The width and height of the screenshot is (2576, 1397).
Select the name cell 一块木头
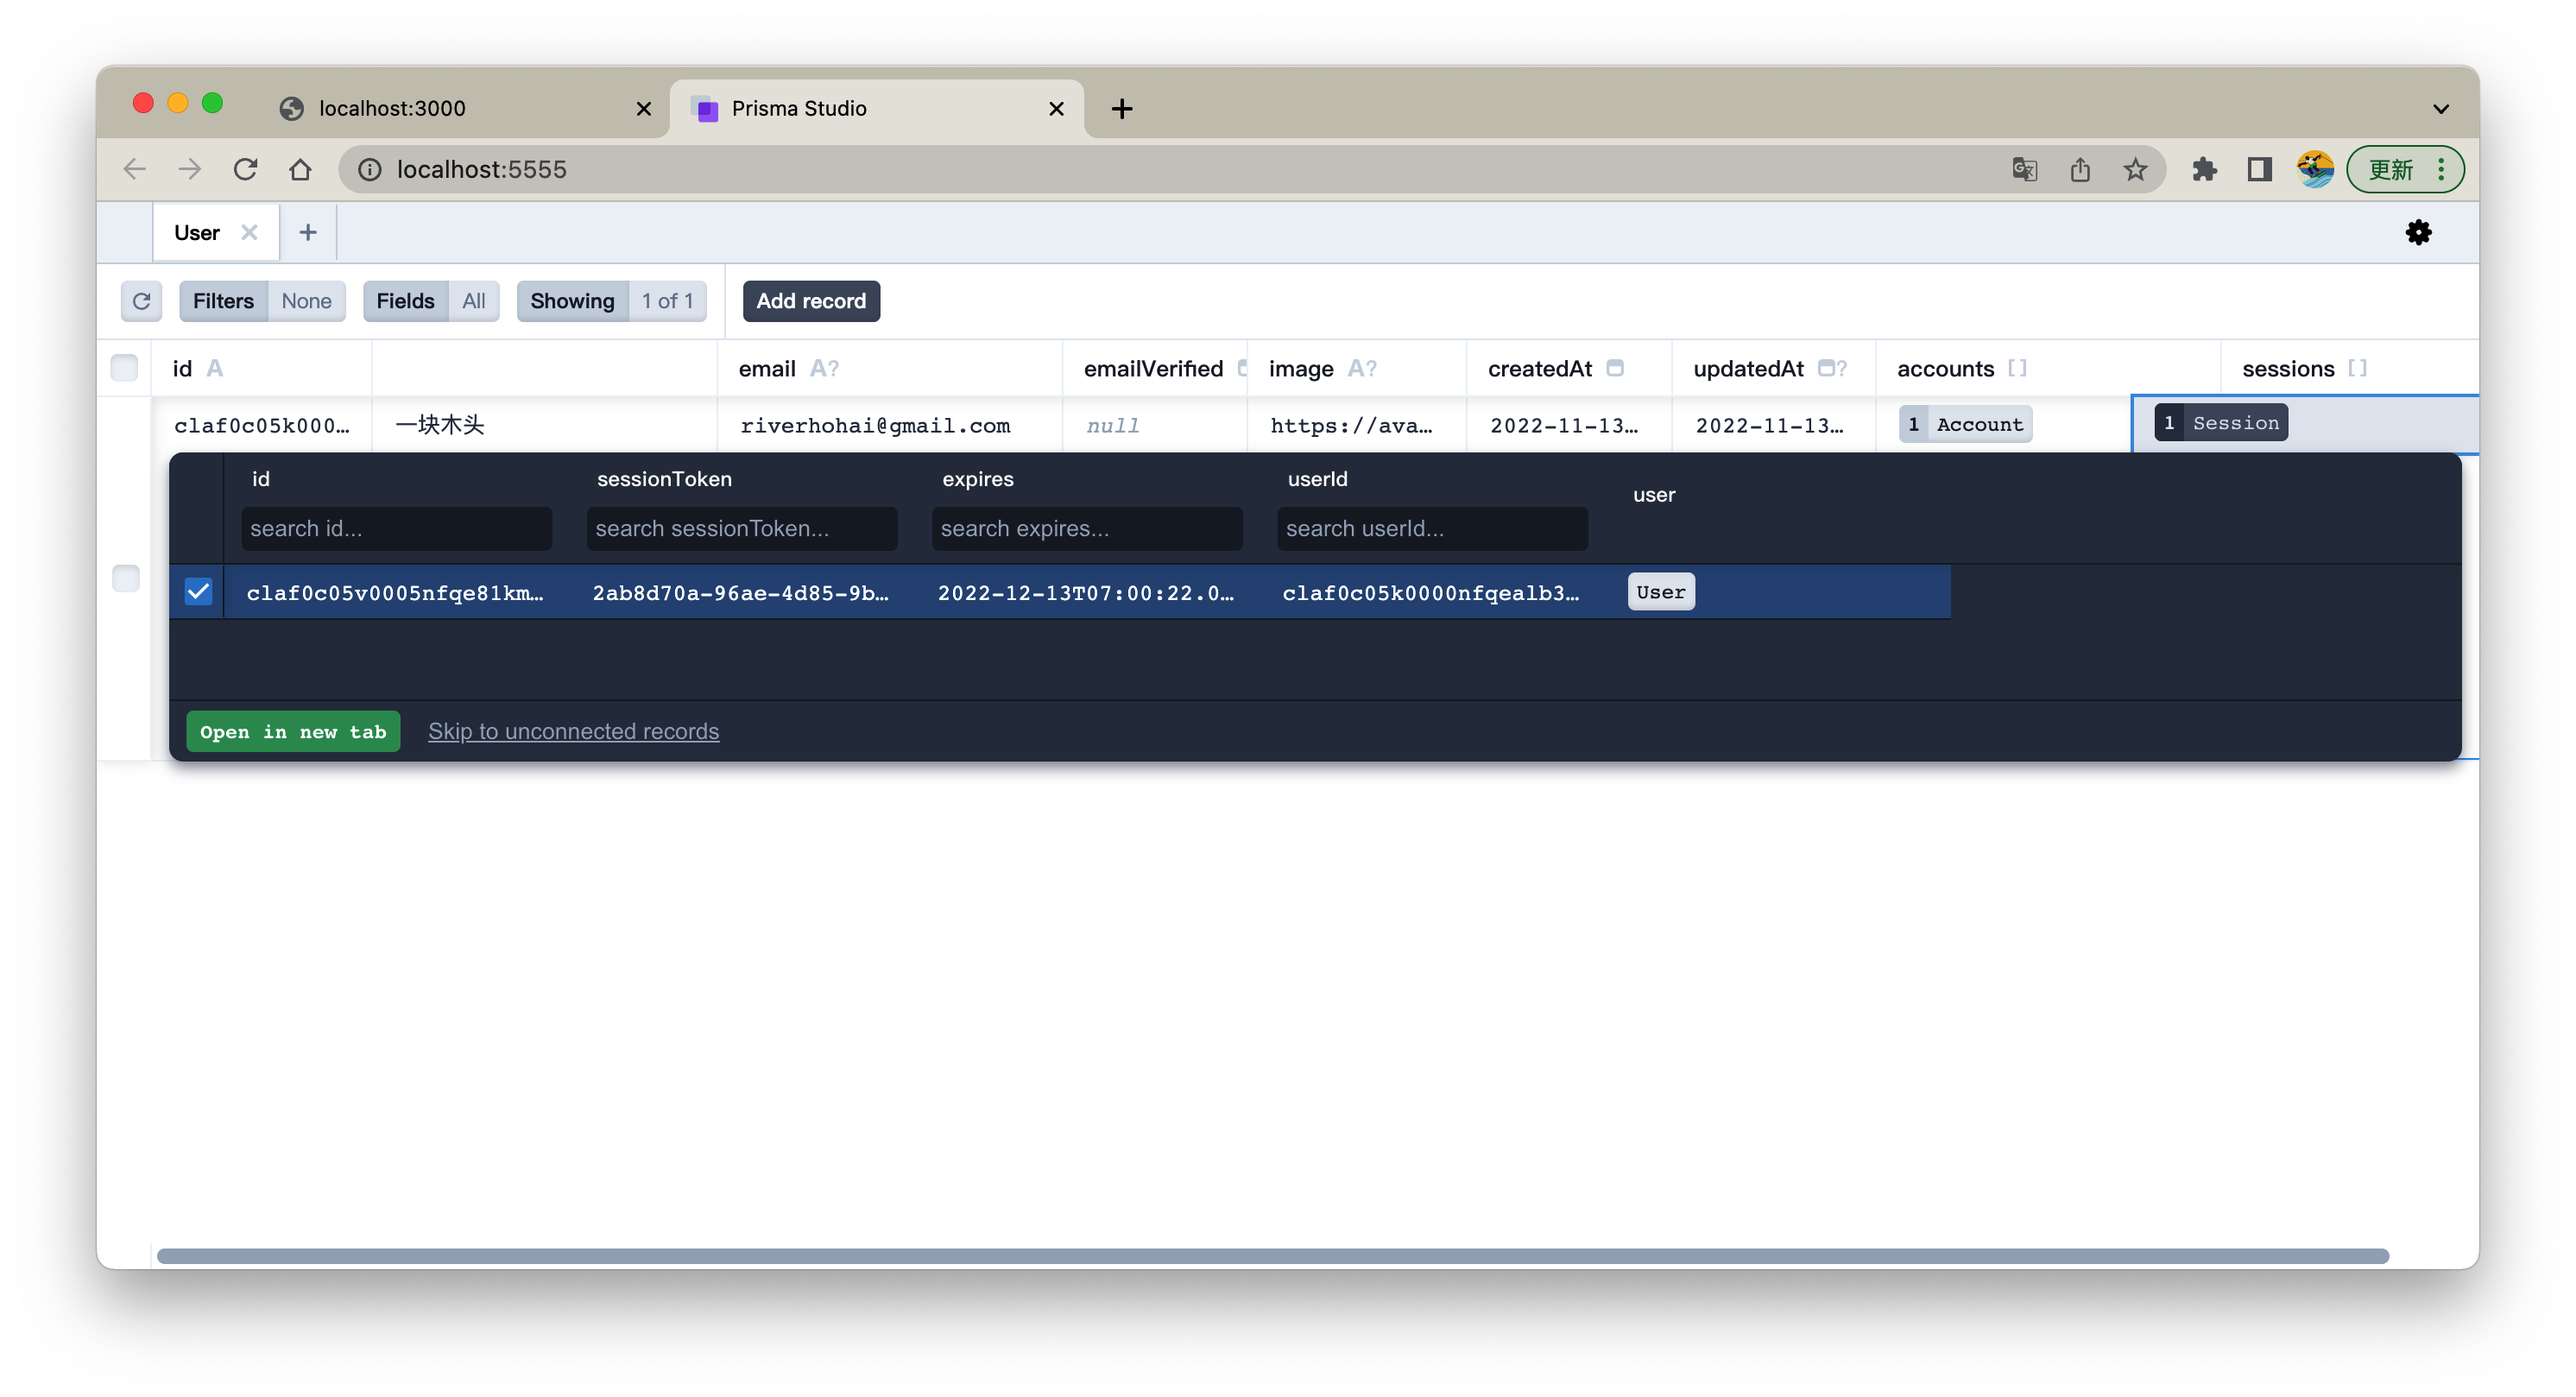click(x=544, y=425)
